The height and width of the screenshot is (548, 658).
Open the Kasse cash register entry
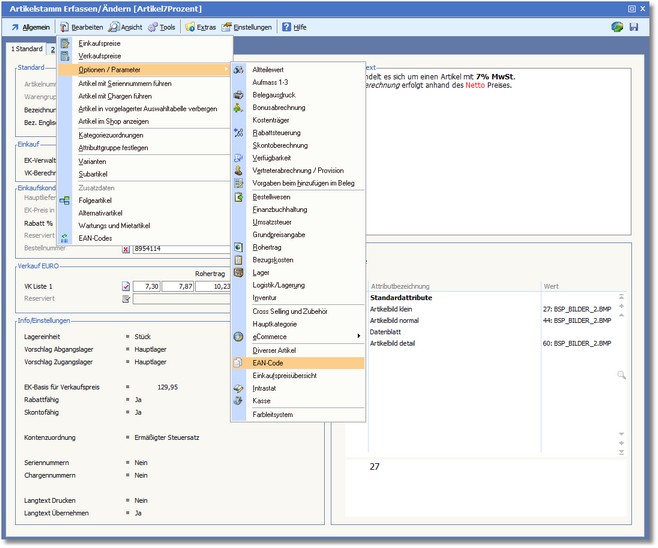(262, 401)
